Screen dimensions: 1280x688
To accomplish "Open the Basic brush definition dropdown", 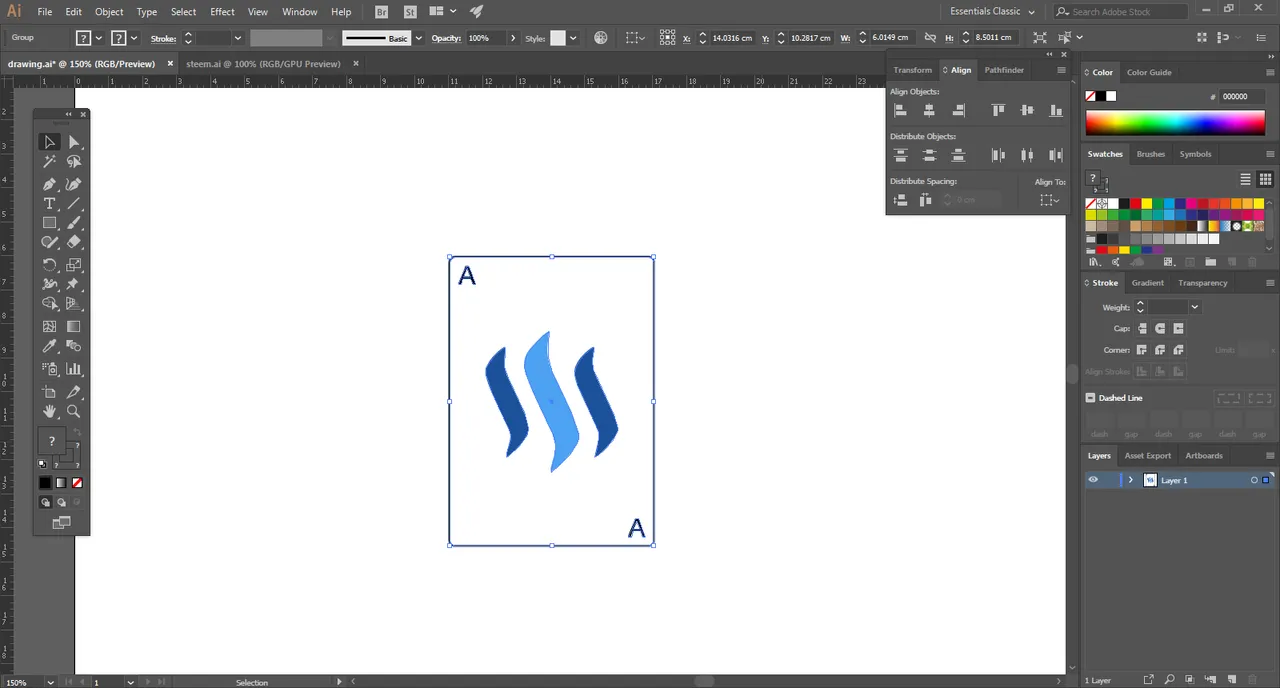I will click(419, 38).
